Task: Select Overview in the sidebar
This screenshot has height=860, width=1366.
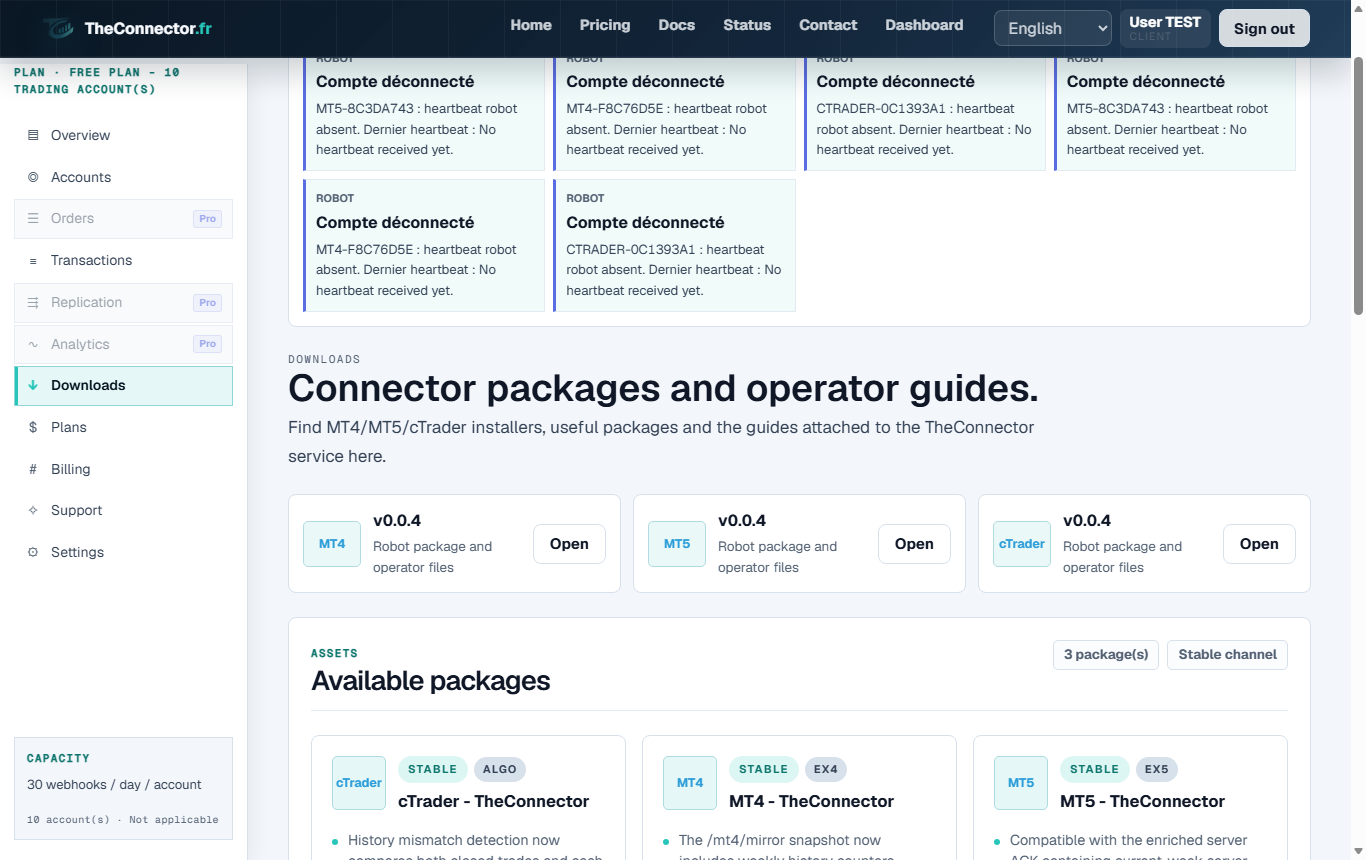Action: 124,135
